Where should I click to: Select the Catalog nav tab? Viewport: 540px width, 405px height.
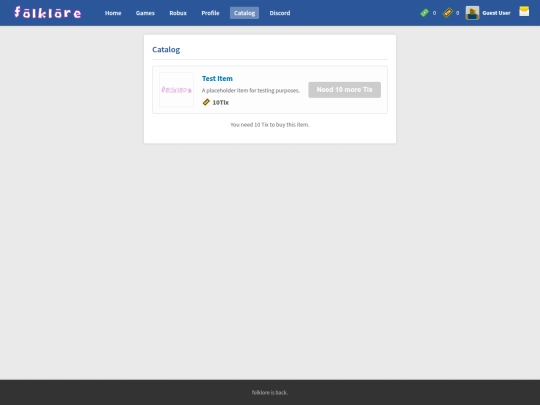click(x=245, y=13)
